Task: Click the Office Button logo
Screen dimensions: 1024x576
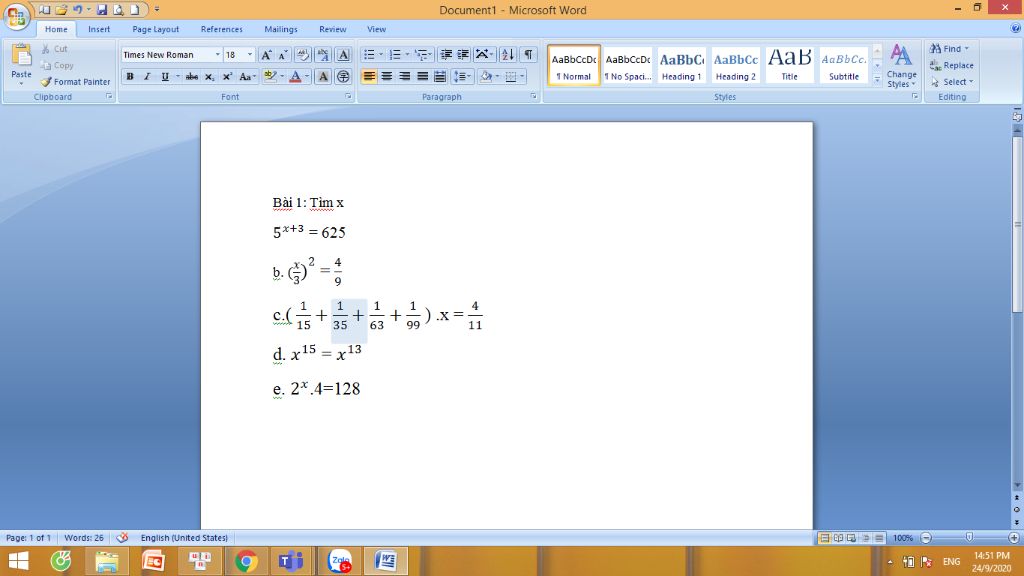Action: [x=16, y=17]
